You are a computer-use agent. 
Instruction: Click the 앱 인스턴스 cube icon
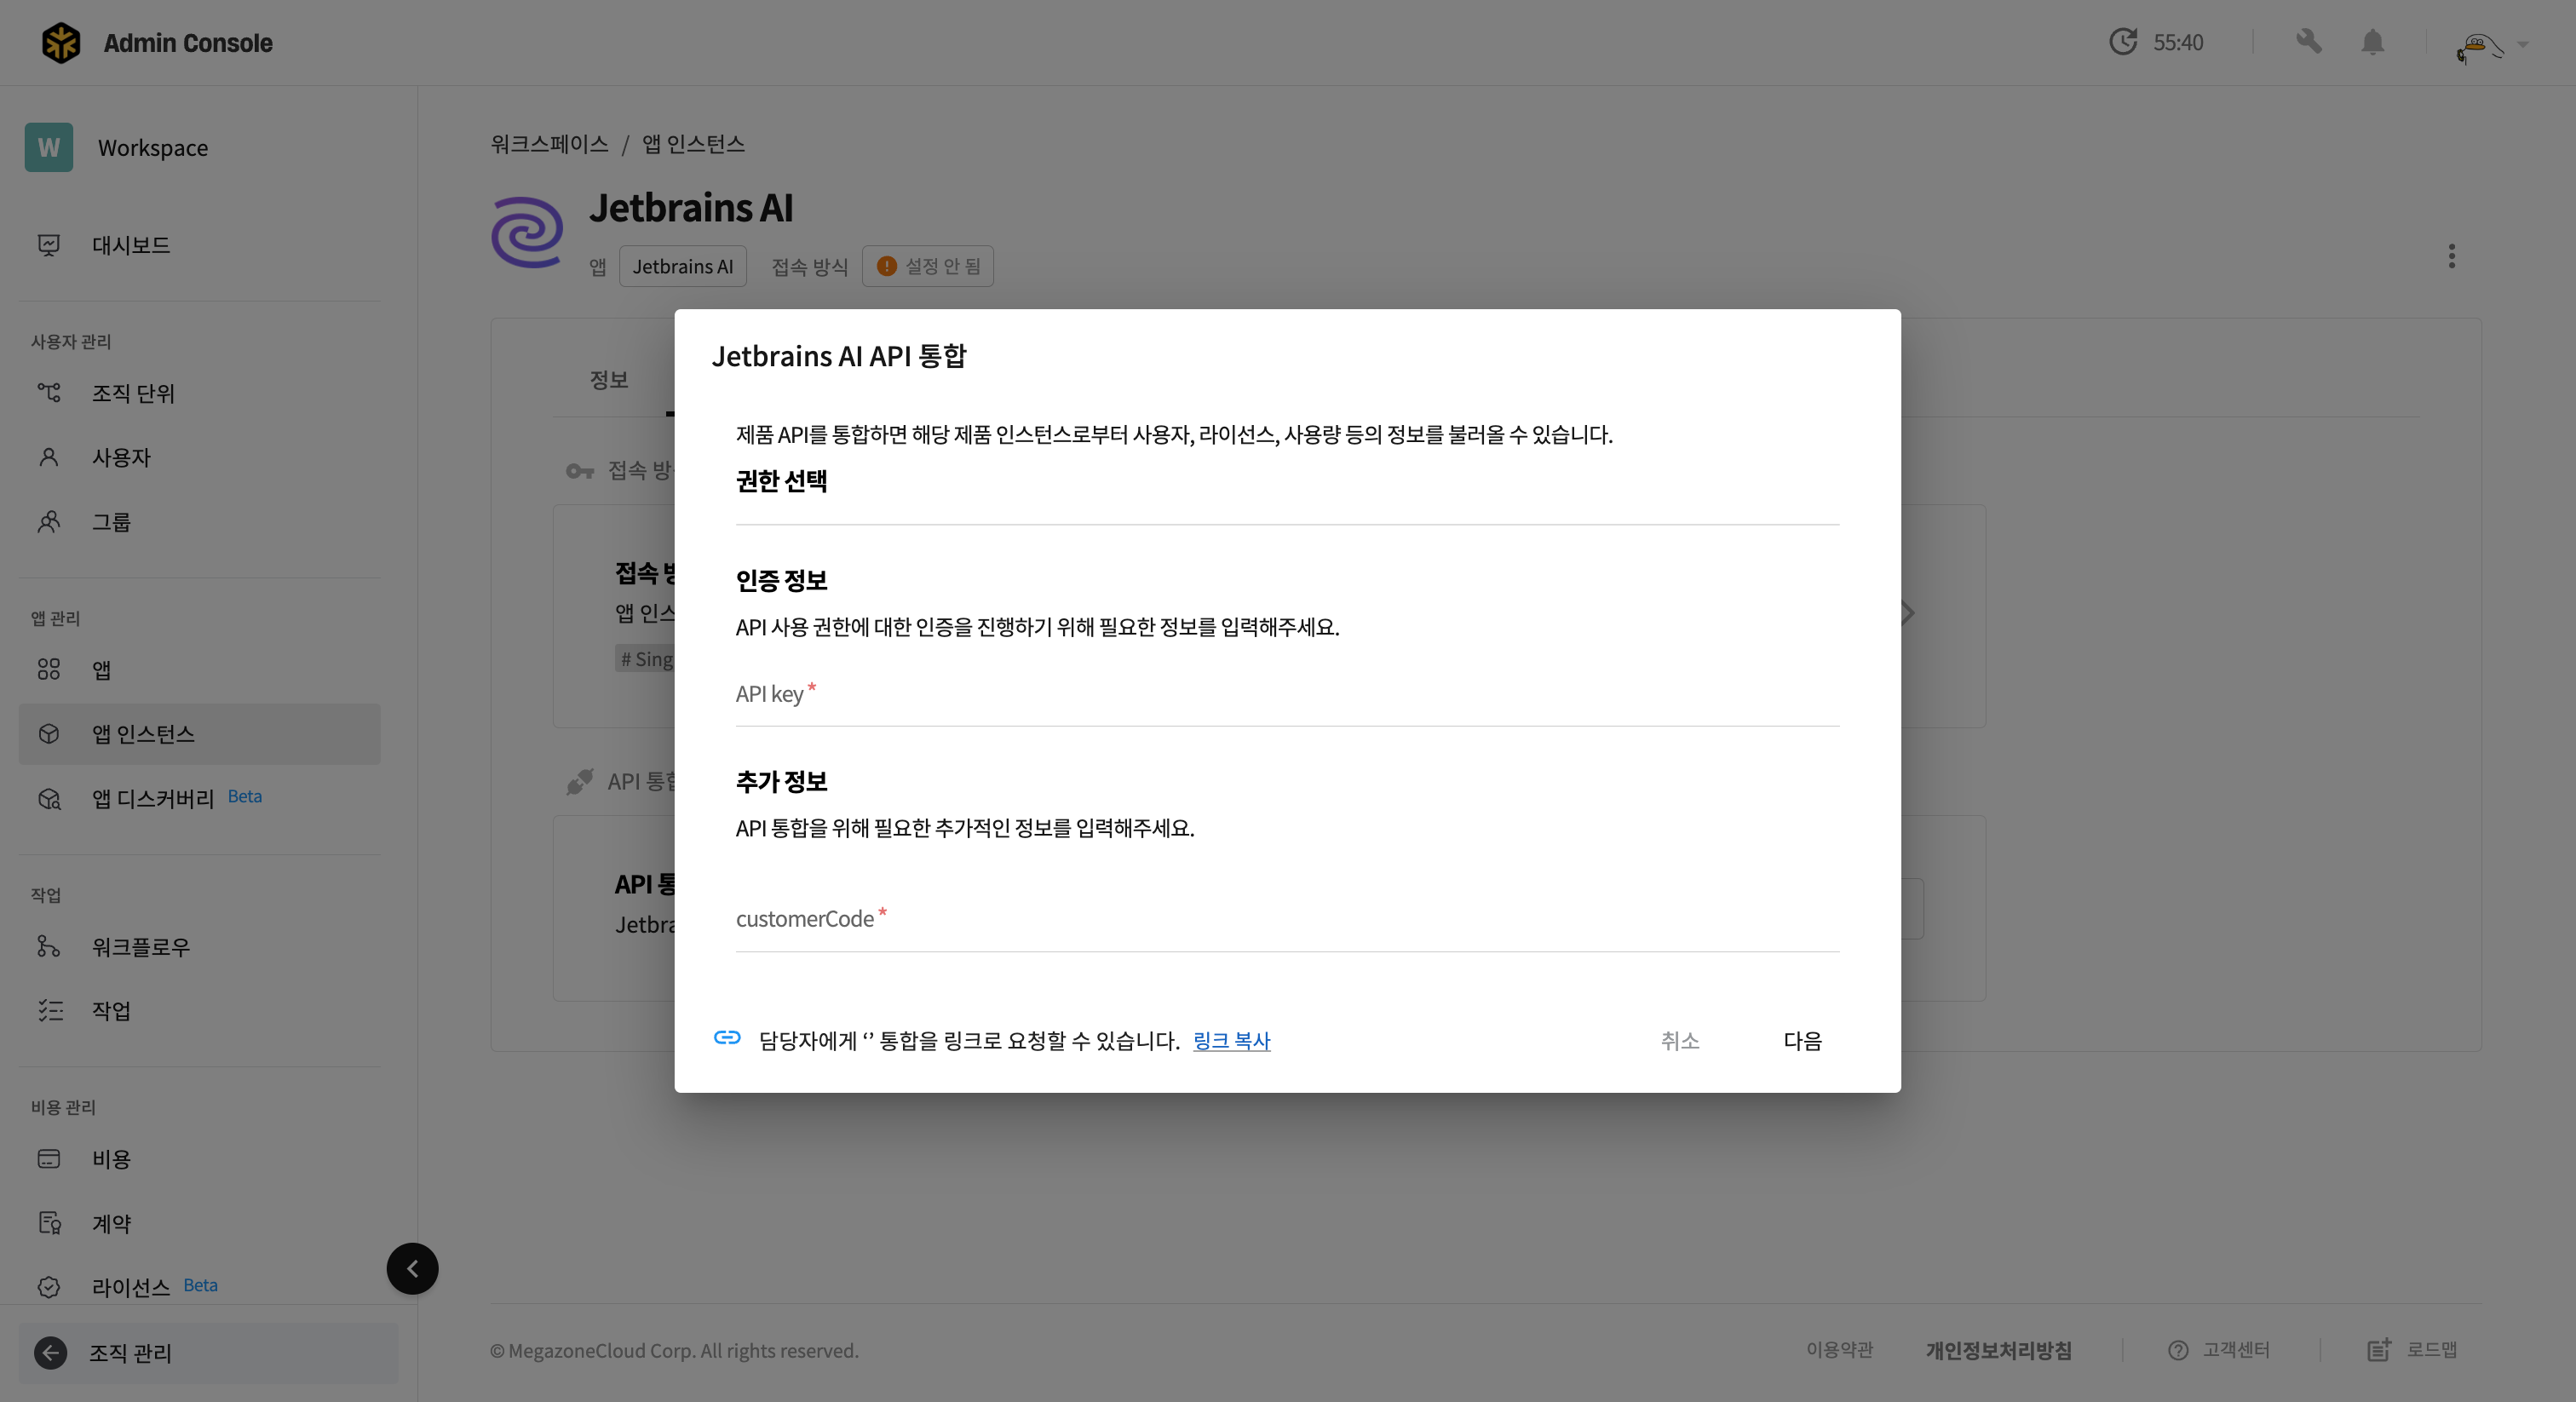49,734
